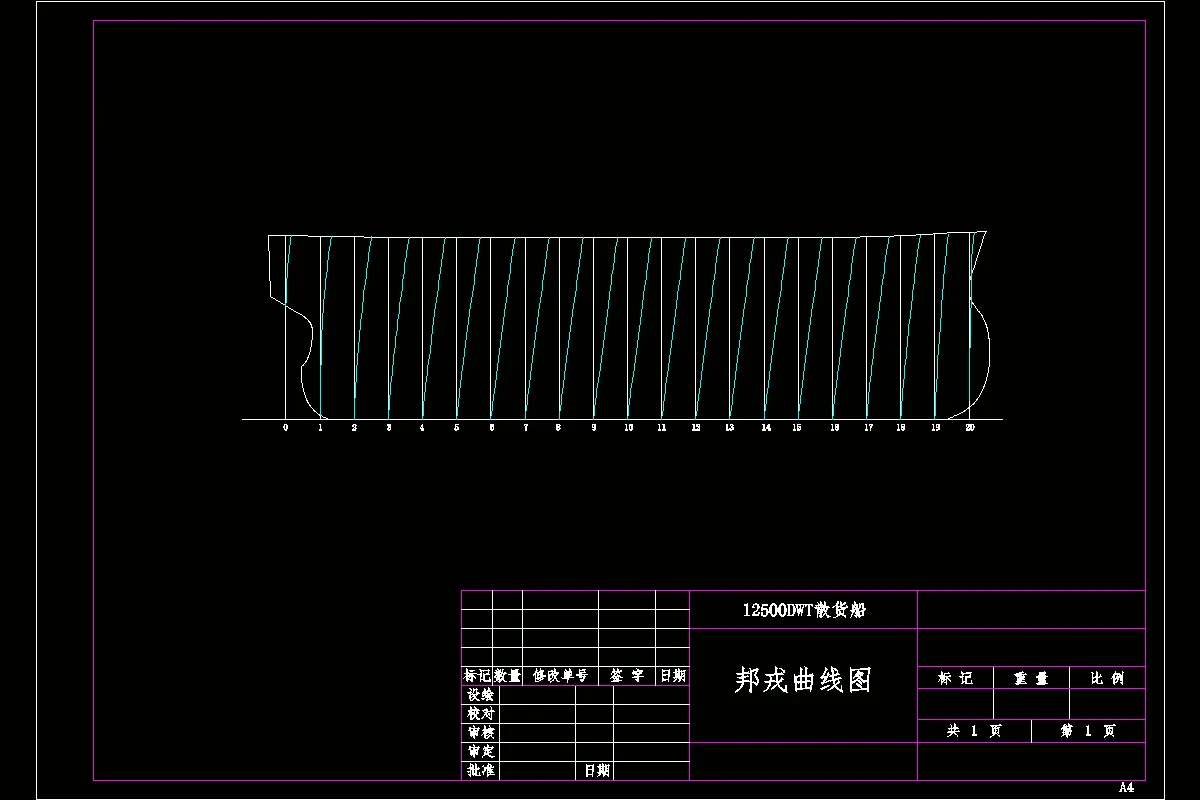This screenshot has width=1200, height=800.
Task: Select the 共 1 页 text
Action: pyautogui.click(x=974, y=731)
